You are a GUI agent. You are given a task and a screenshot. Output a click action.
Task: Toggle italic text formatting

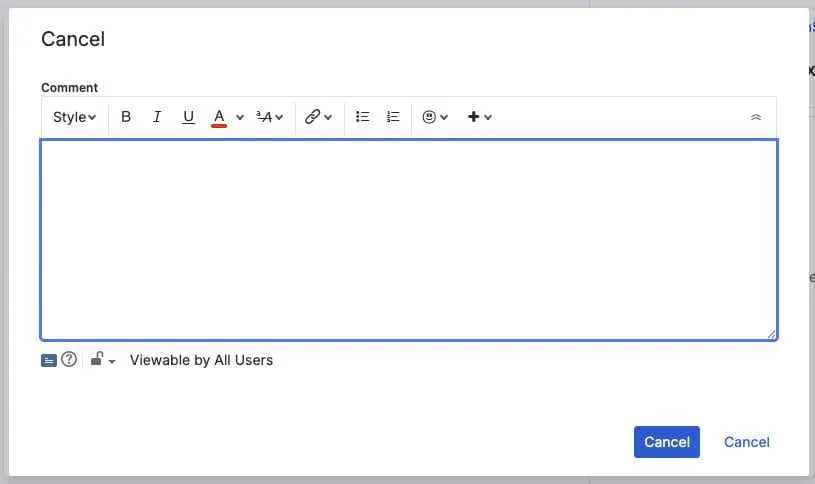point(157,117)
